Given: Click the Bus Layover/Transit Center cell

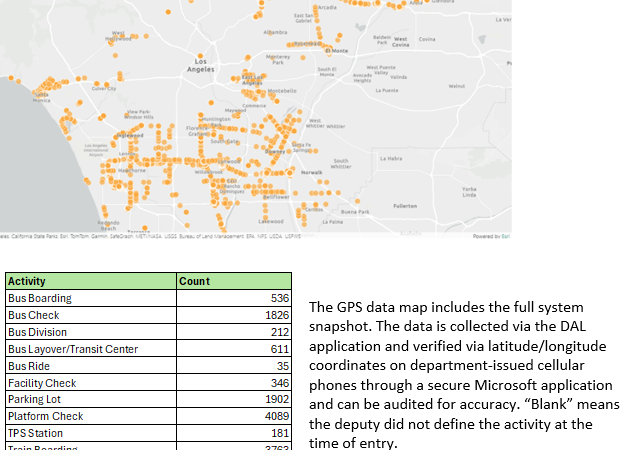Looking at the screenshot, I should coord(72,349).
